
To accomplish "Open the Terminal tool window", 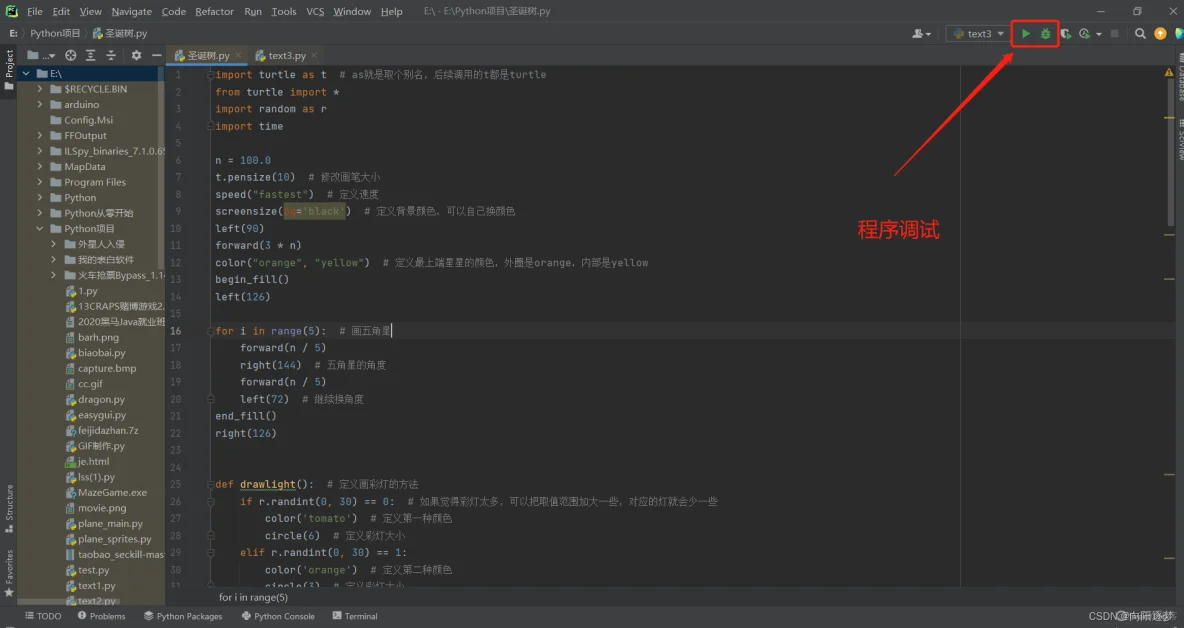I will 355,616.
